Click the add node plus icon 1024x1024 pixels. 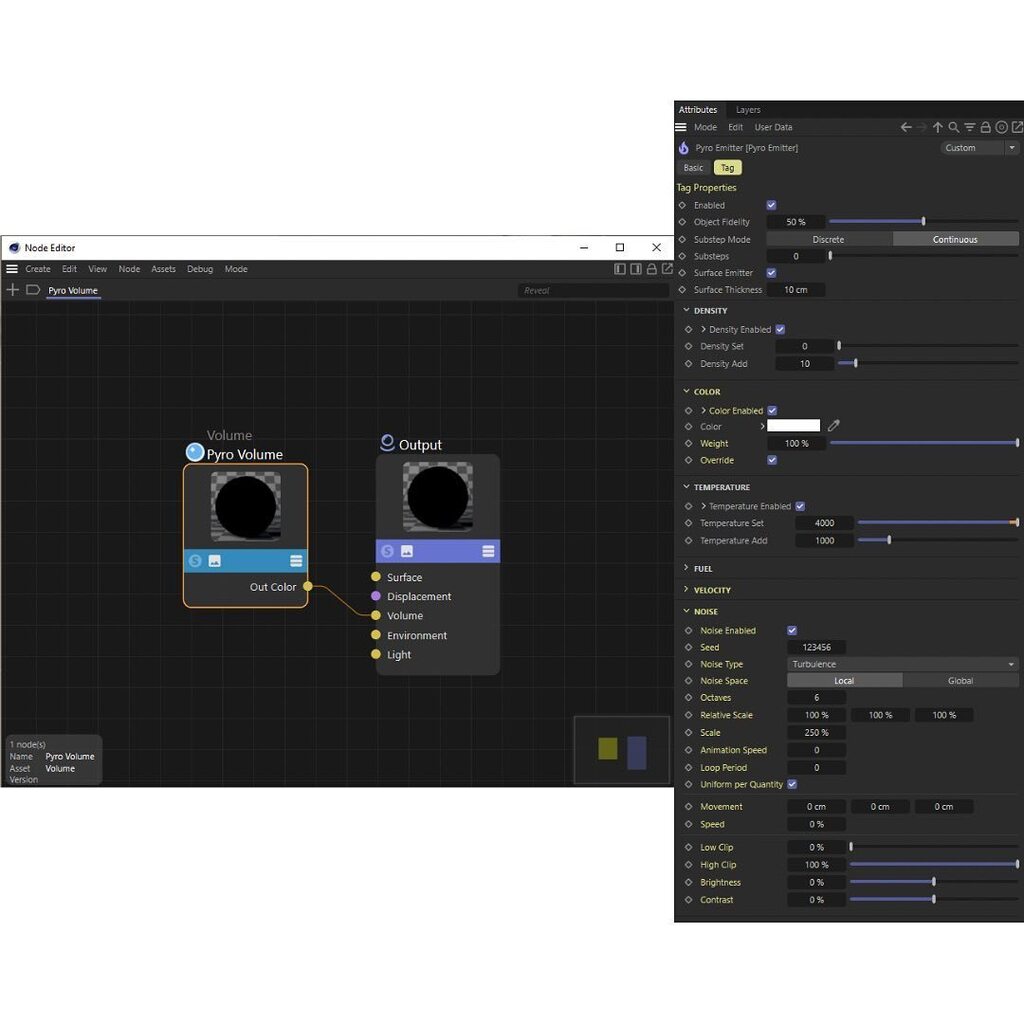12,289
